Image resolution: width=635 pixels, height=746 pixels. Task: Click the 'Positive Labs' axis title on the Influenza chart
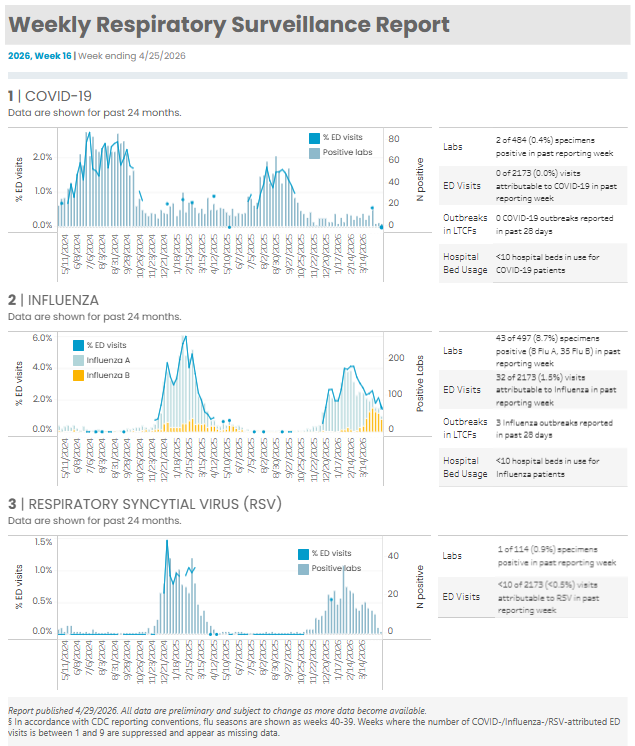420,383
